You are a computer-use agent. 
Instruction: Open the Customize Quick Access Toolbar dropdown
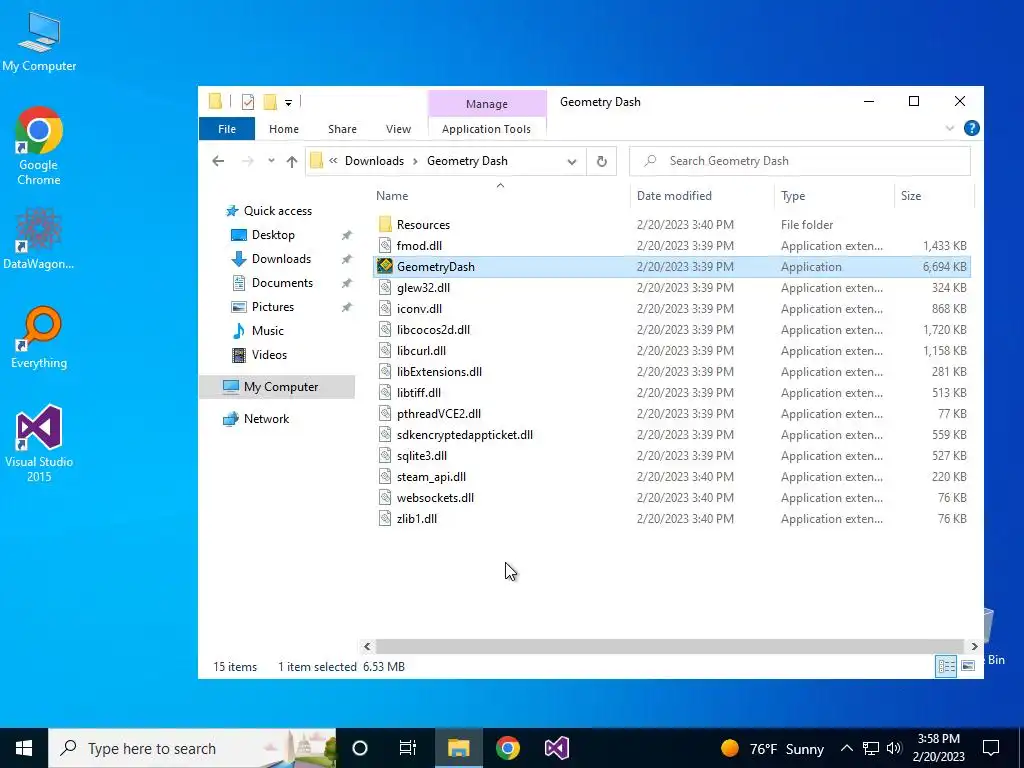(x=288, y=102)
